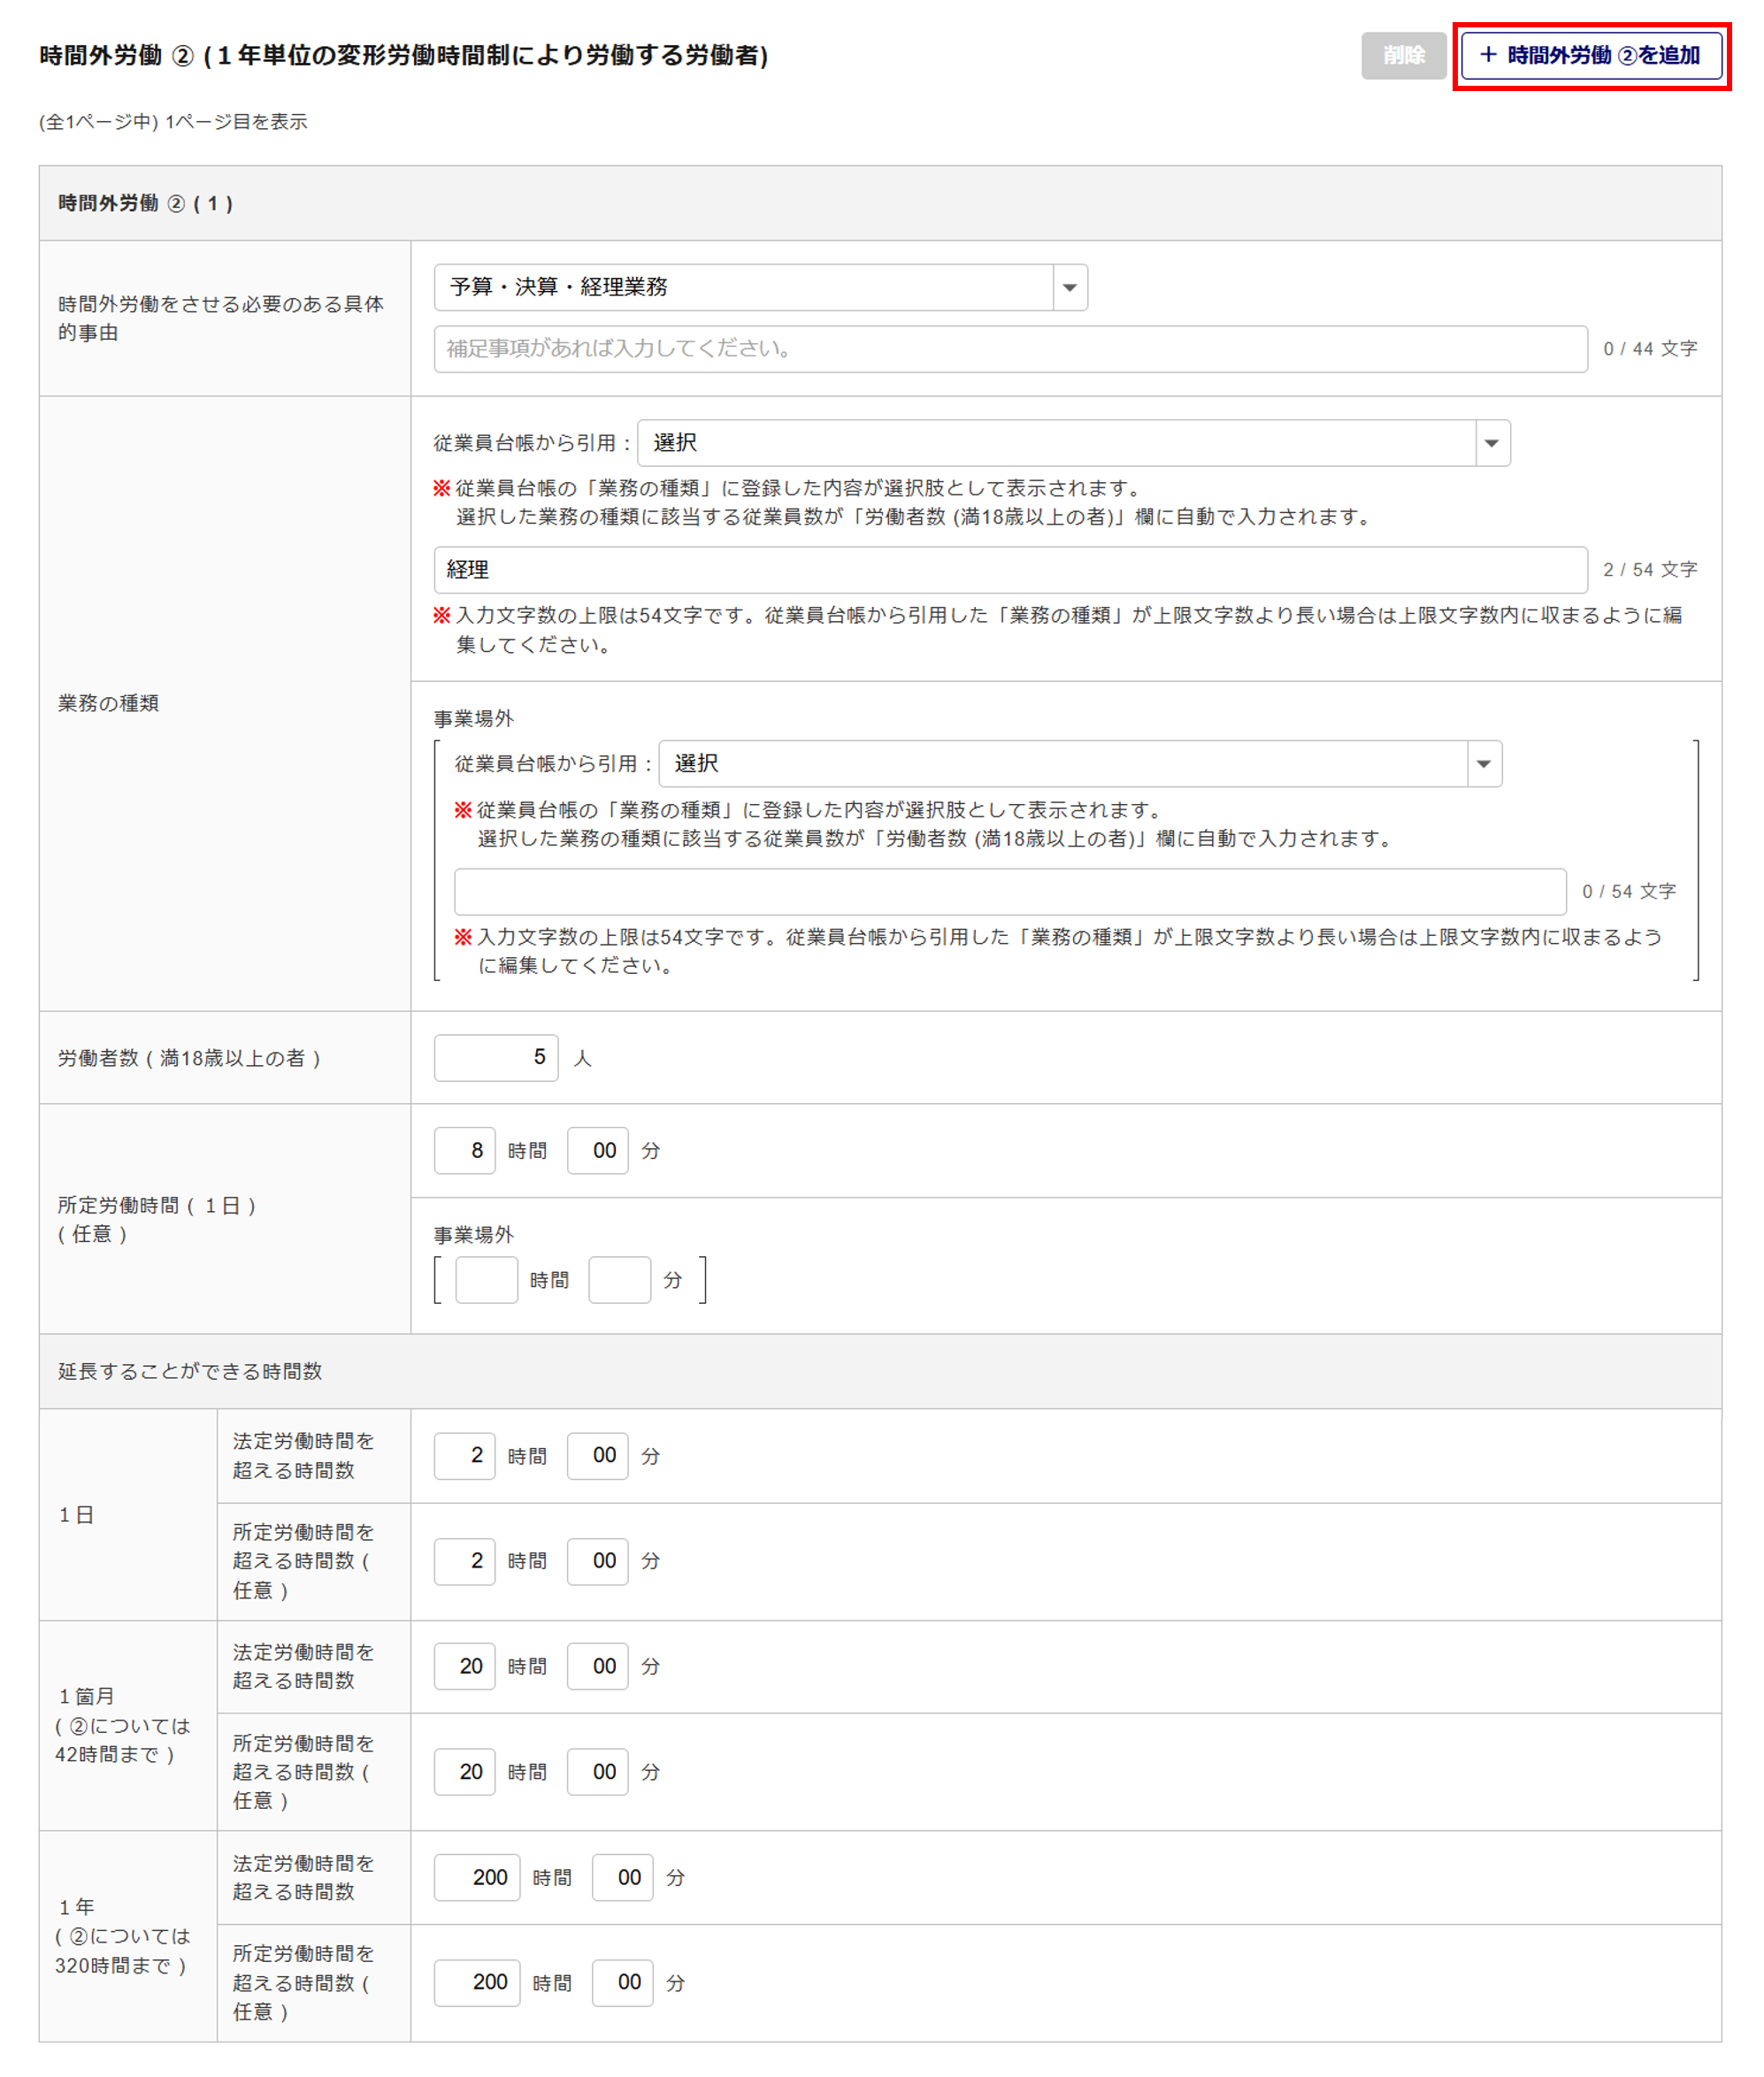Click the 業務の種類 field containing 経理

[1010, 570]
